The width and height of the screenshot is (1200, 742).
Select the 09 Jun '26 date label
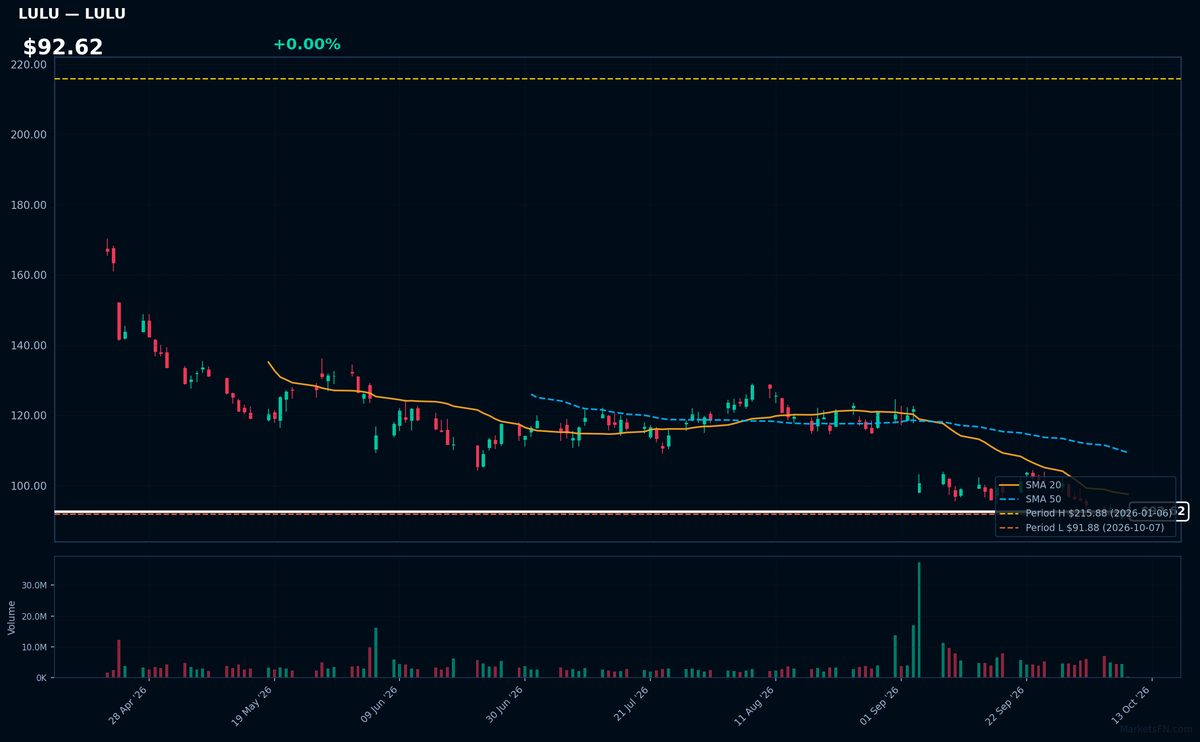[380, 704]
